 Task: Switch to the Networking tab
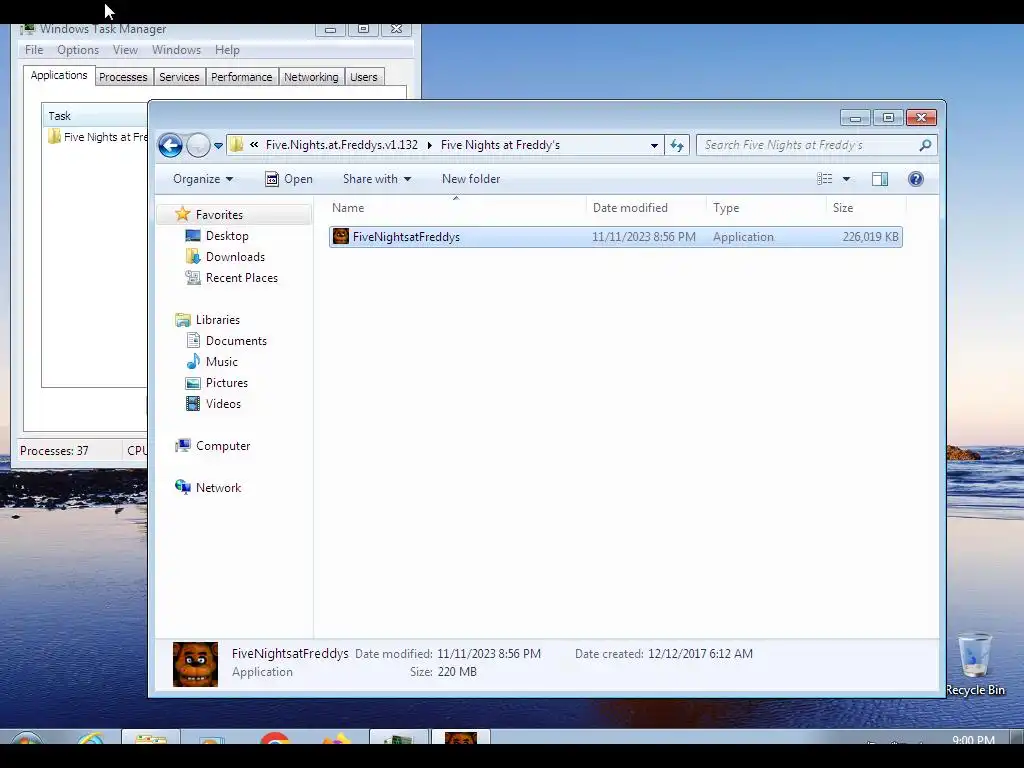point(311,77)
